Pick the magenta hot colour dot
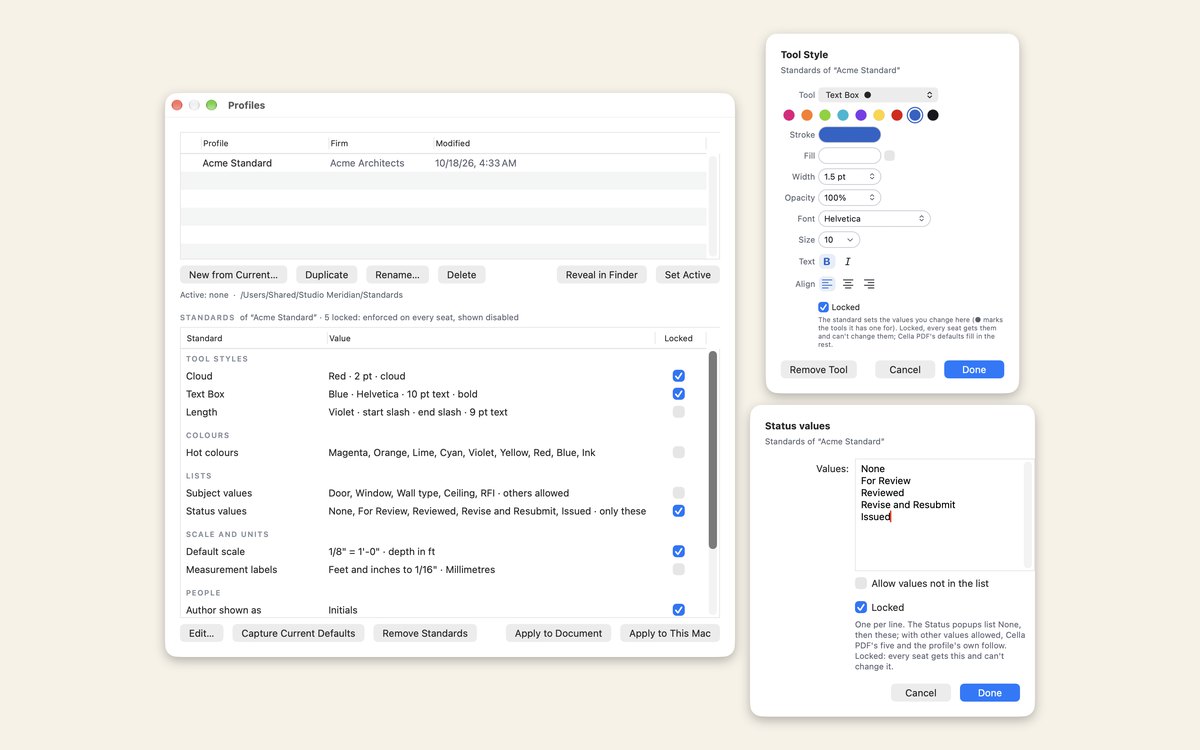1200x750 pixels. (x=789, y=115)
